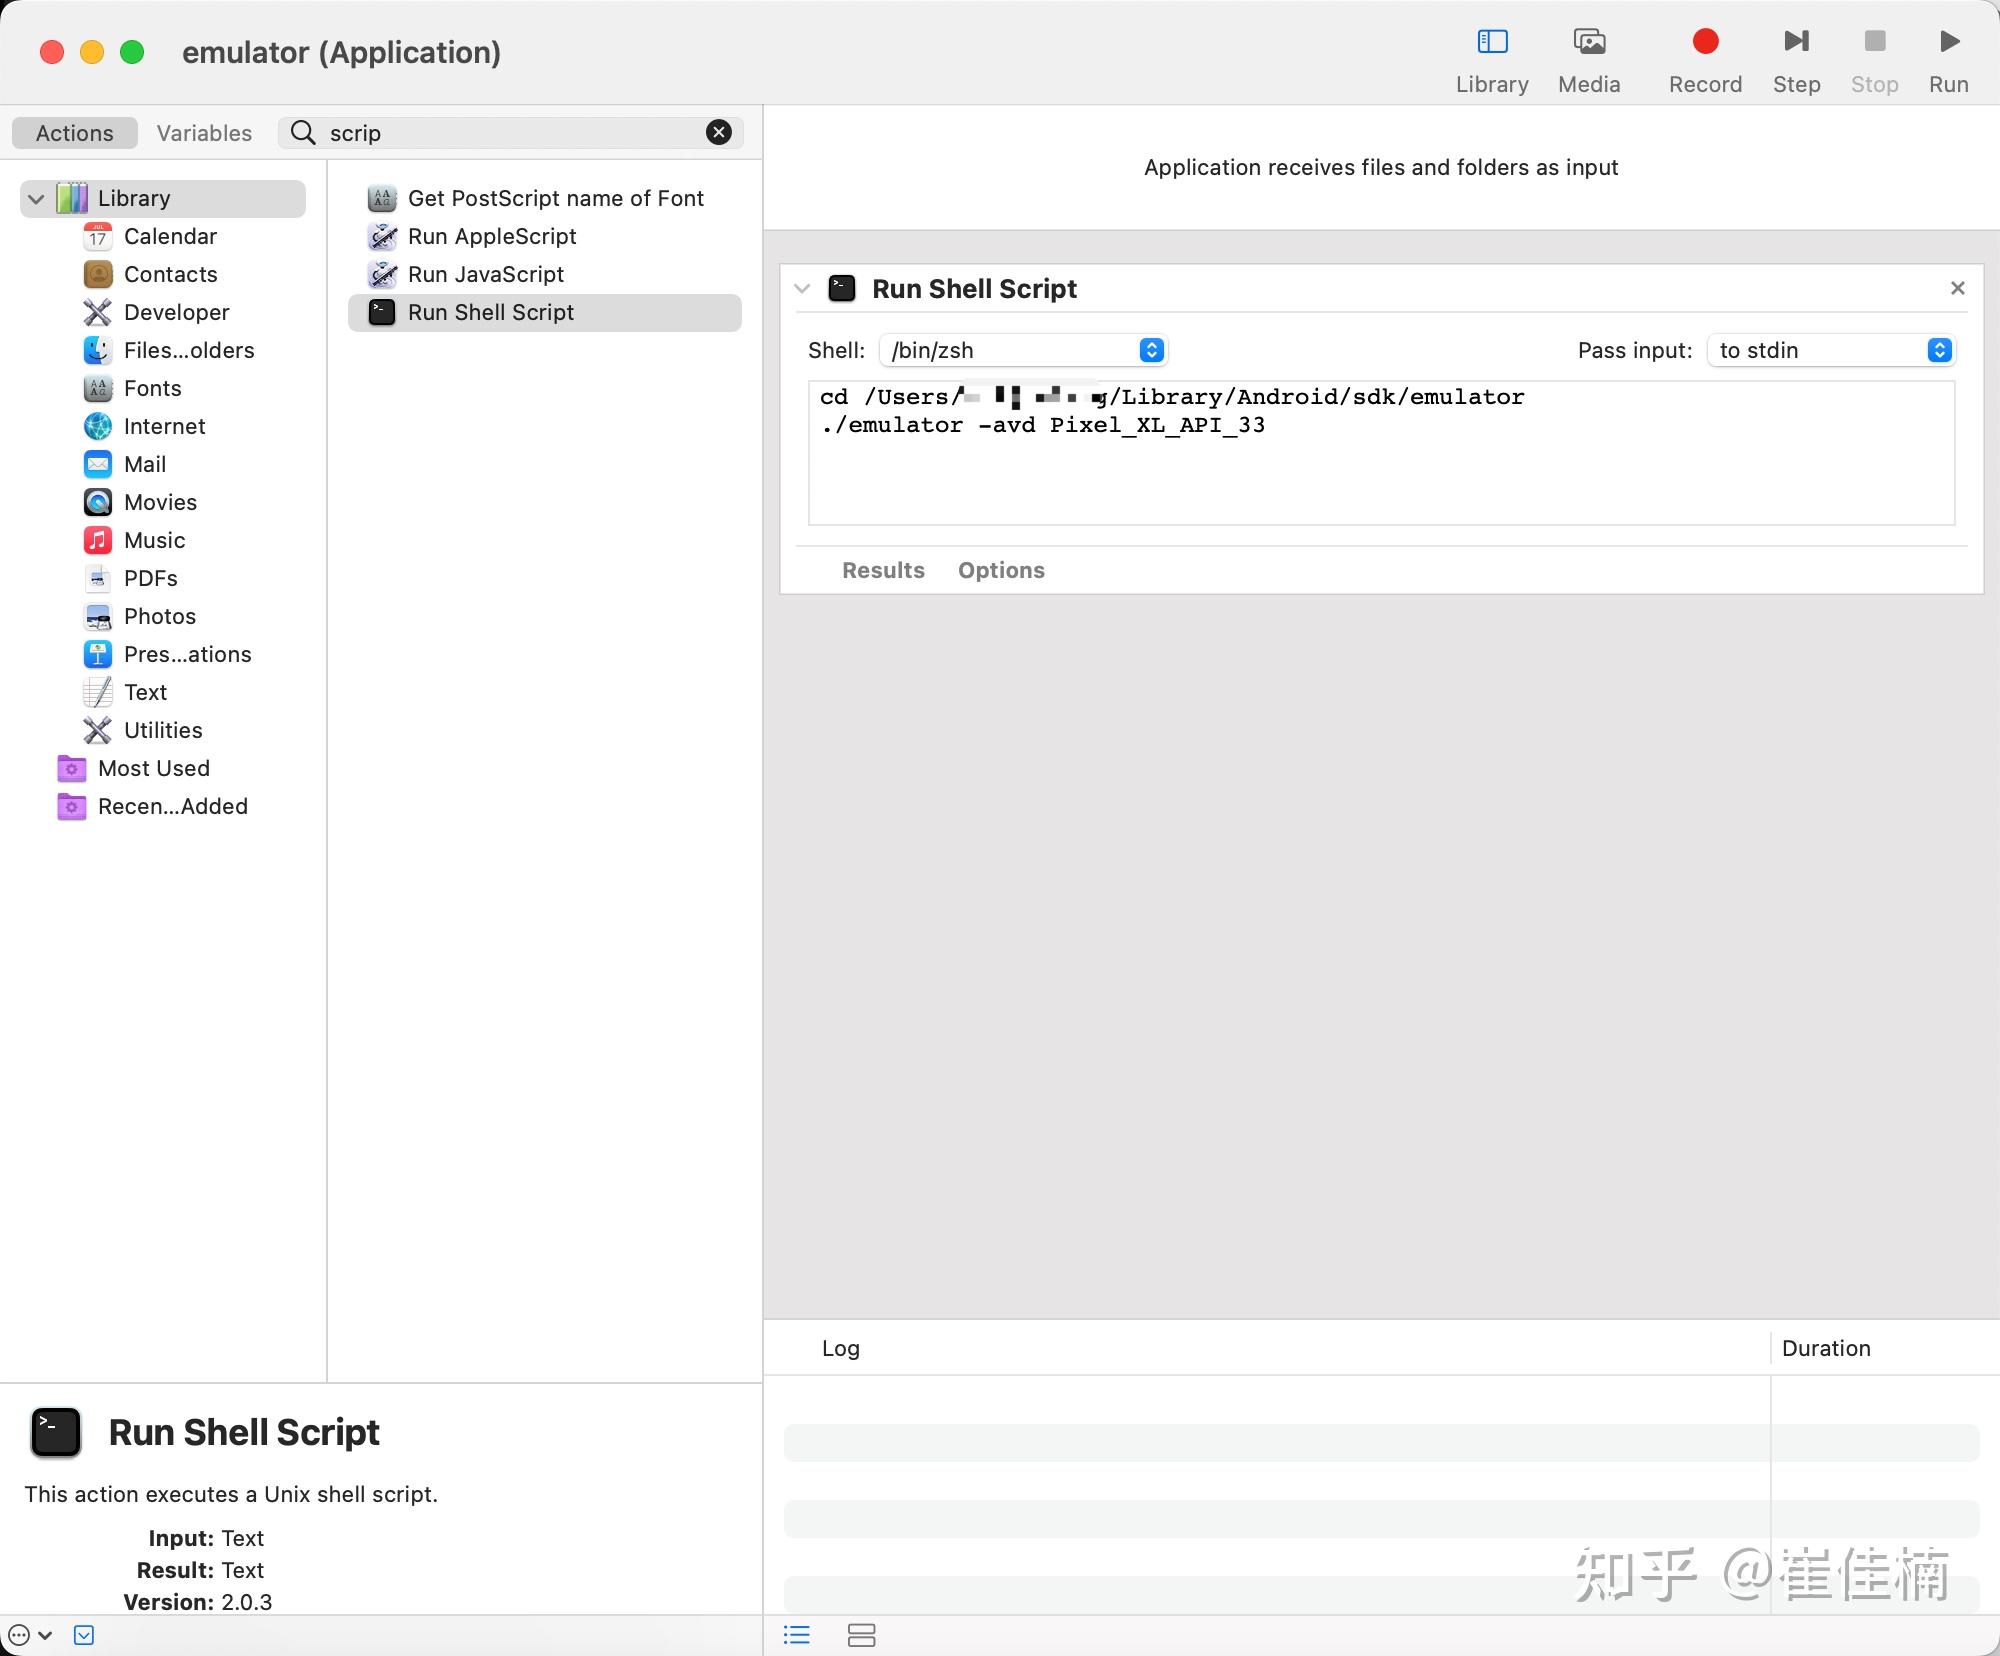
Task: Toggle the Library panel
Action: tap(1492, 42)
